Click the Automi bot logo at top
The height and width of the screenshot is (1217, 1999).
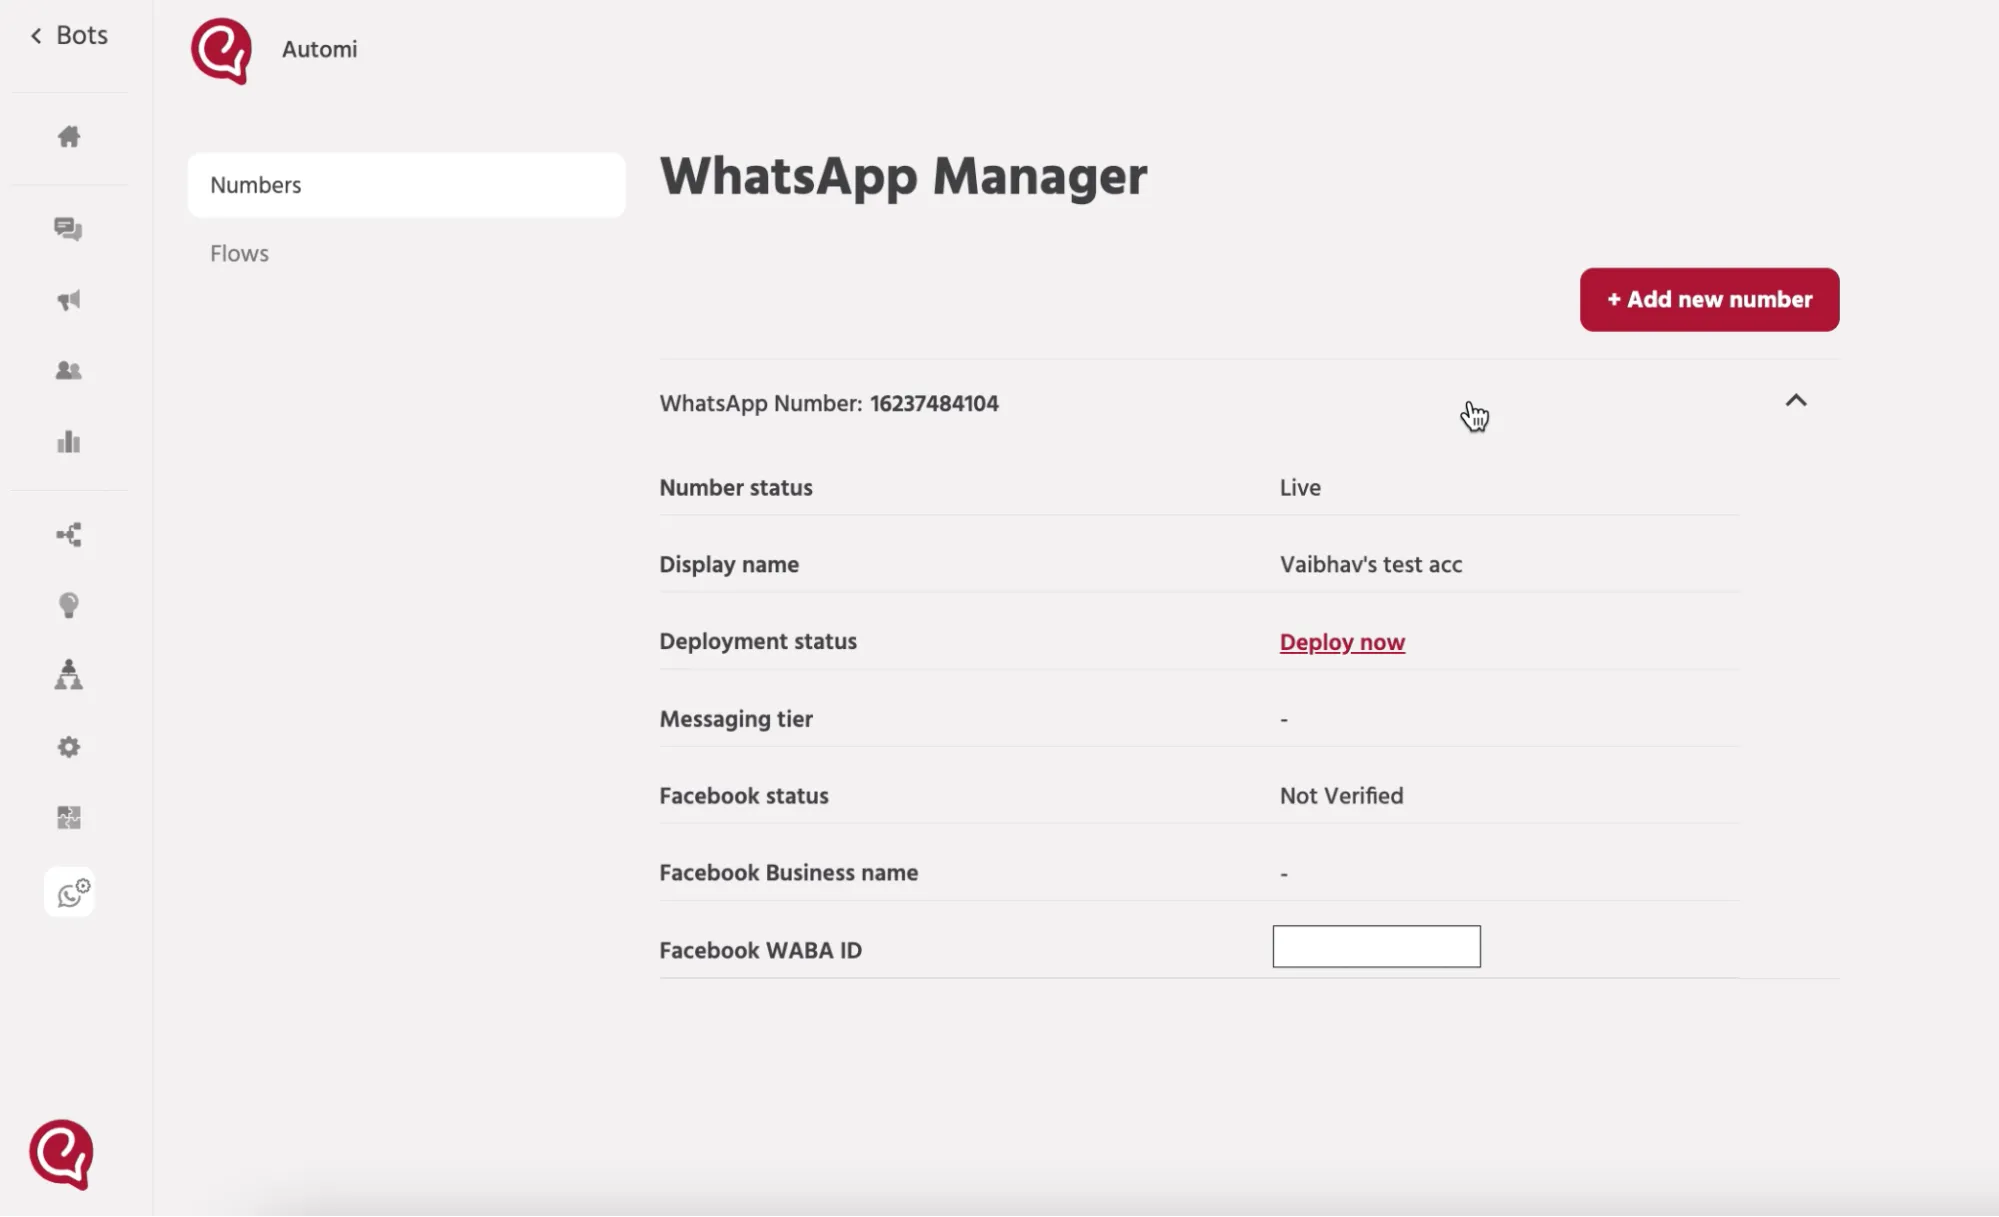click(x=221, y=50)
